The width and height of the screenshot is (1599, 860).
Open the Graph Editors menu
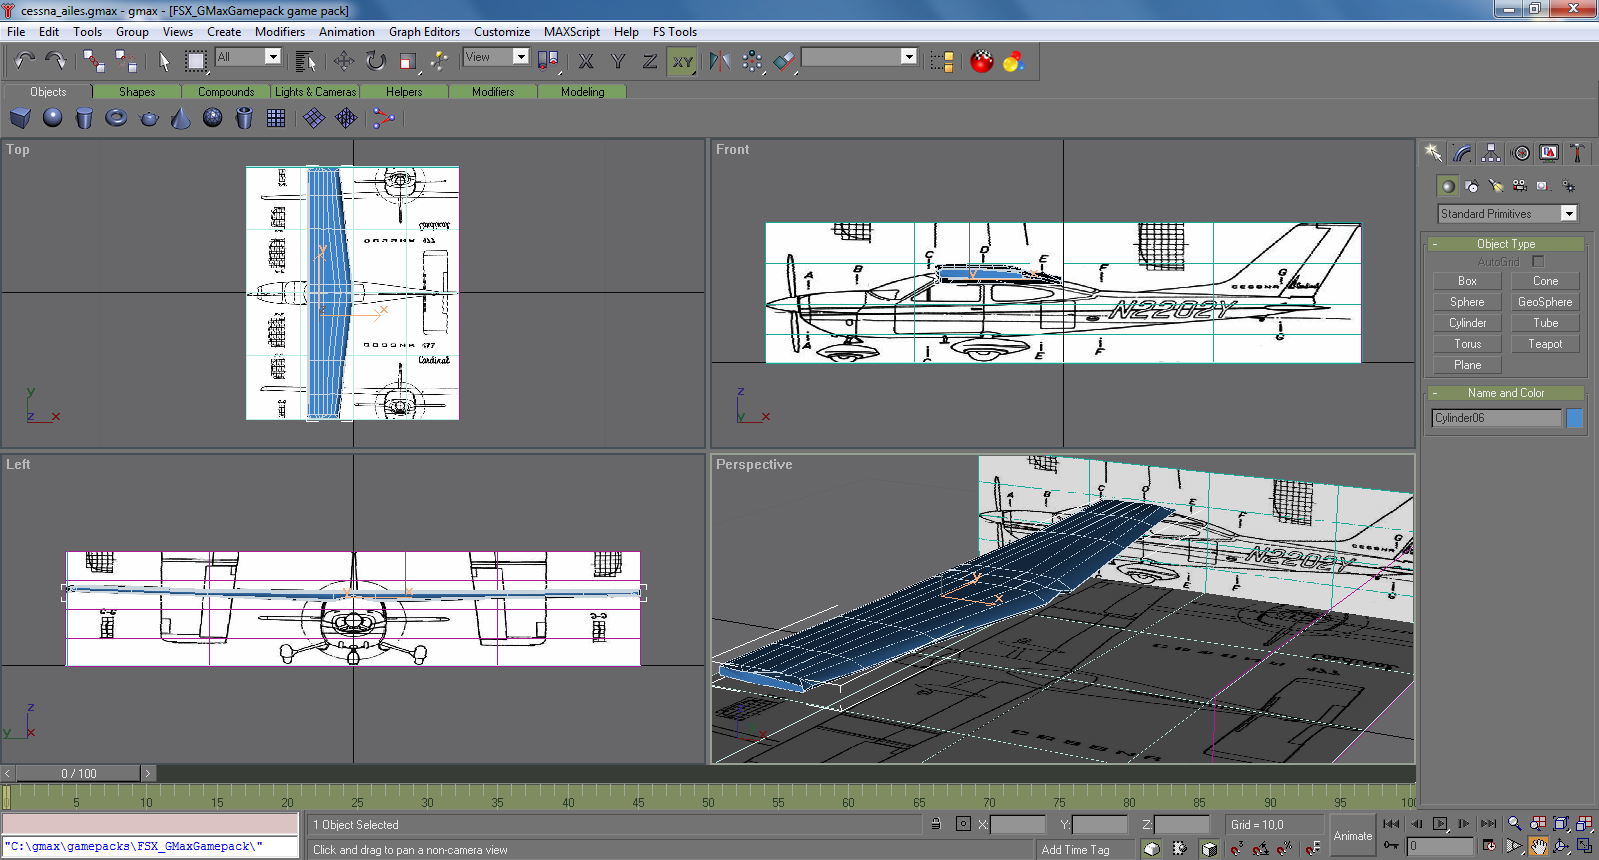(424, 32)
